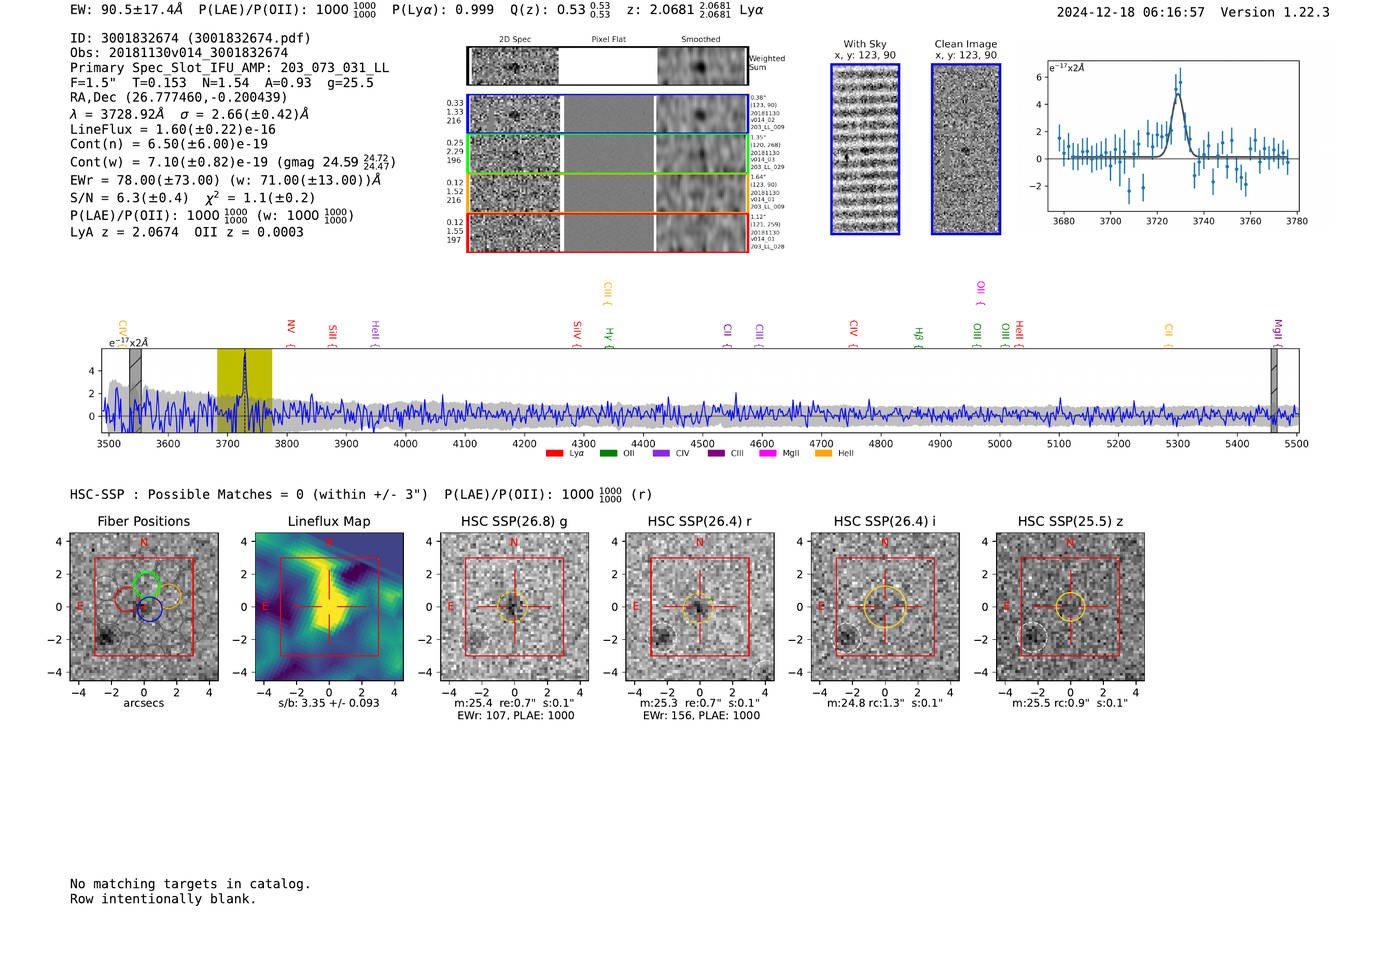The height and width of the screenshot is (953, 1400).
Task: Click the red SiII line marker
Action: tap(333, 335)
